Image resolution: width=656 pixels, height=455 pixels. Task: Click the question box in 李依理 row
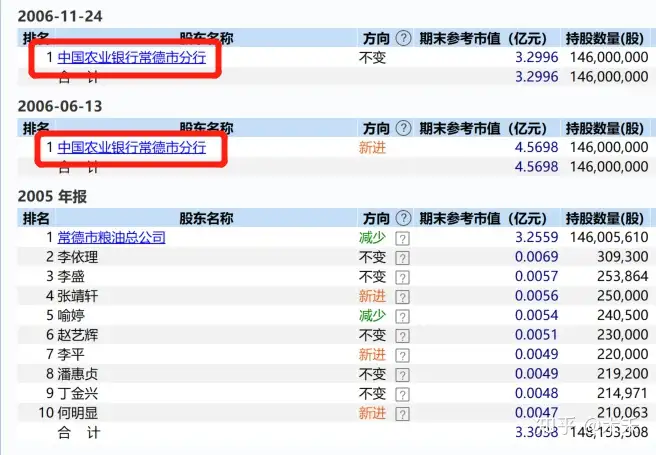(402, 258)
